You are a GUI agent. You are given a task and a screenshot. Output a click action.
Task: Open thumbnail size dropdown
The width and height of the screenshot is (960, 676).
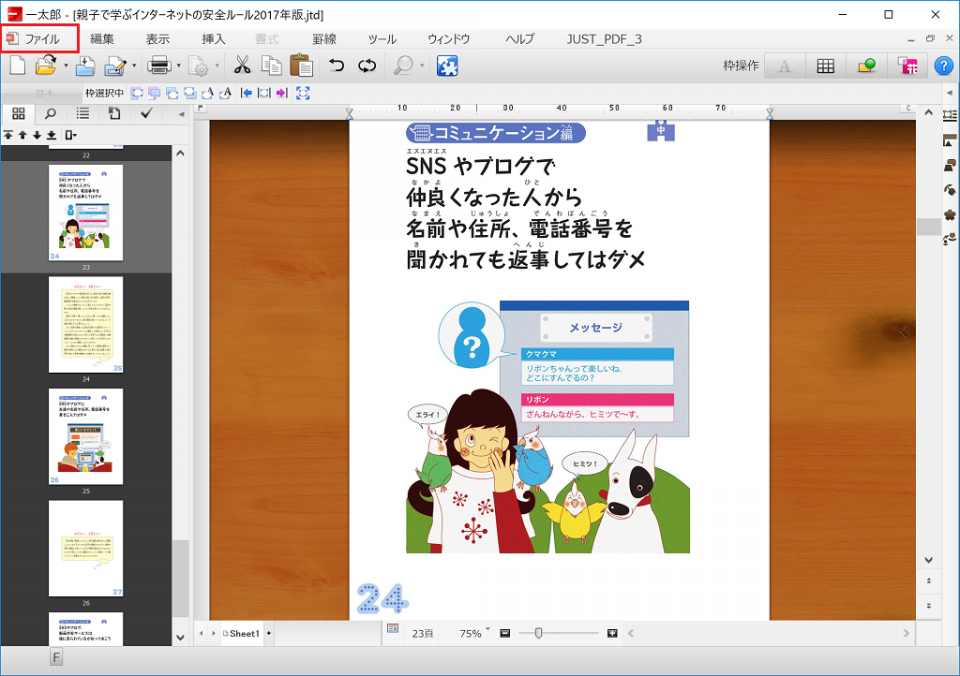click(x=70, y=135)
